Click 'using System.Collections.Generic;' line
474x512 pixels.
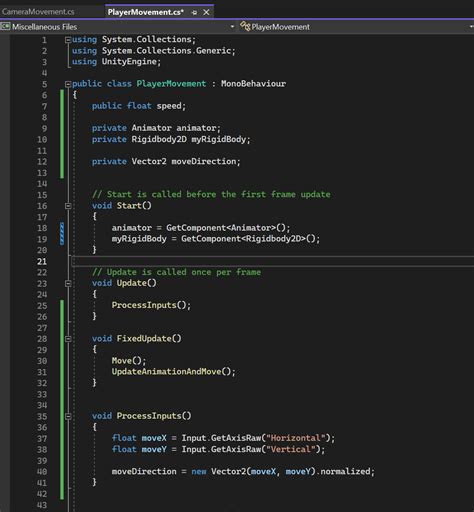154,51
